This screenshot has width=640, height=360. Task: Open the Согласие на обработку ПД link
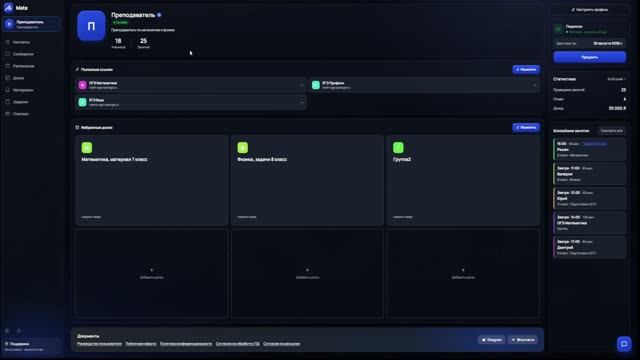(238, 344)
